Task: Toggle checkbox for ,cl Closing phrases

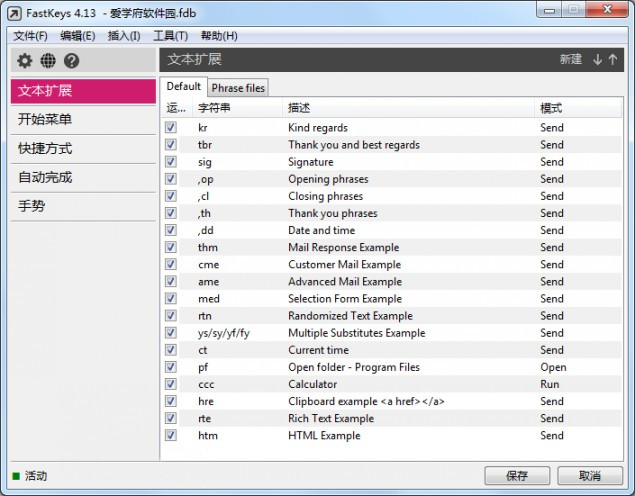Action: tap(170, 196)
